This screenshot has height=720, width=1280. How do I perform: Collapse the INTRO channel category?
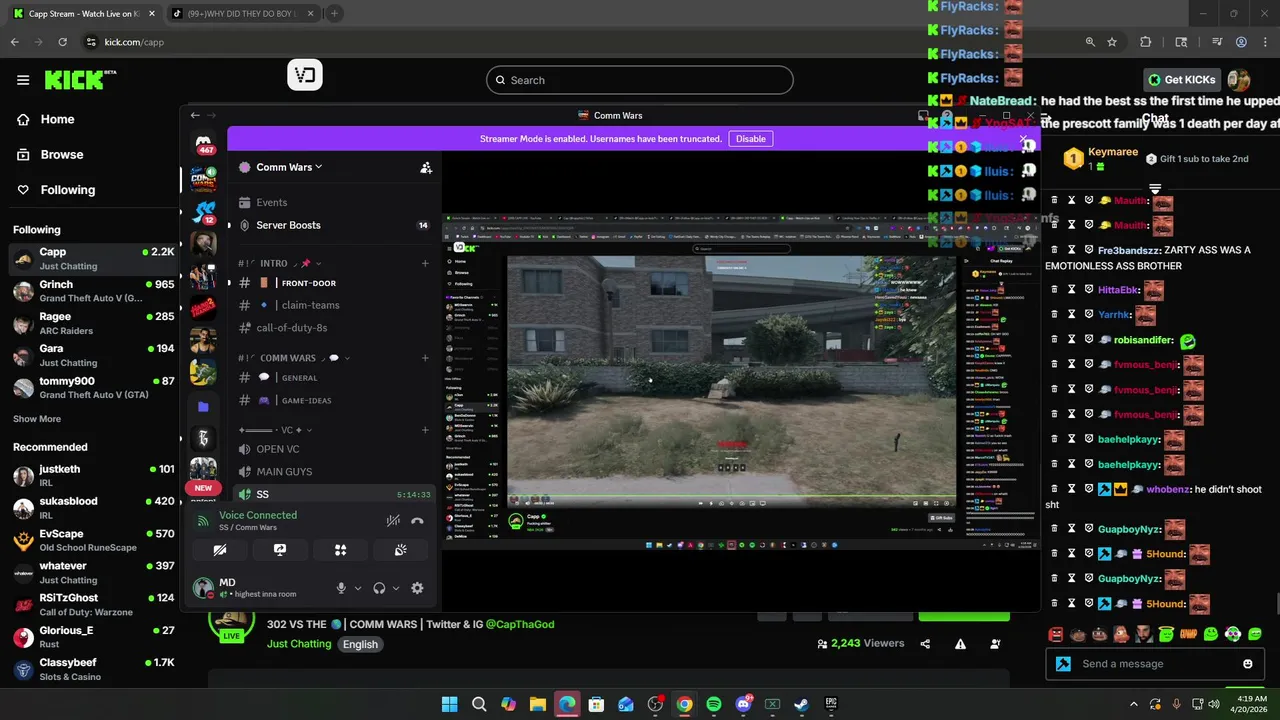[281, 263]
